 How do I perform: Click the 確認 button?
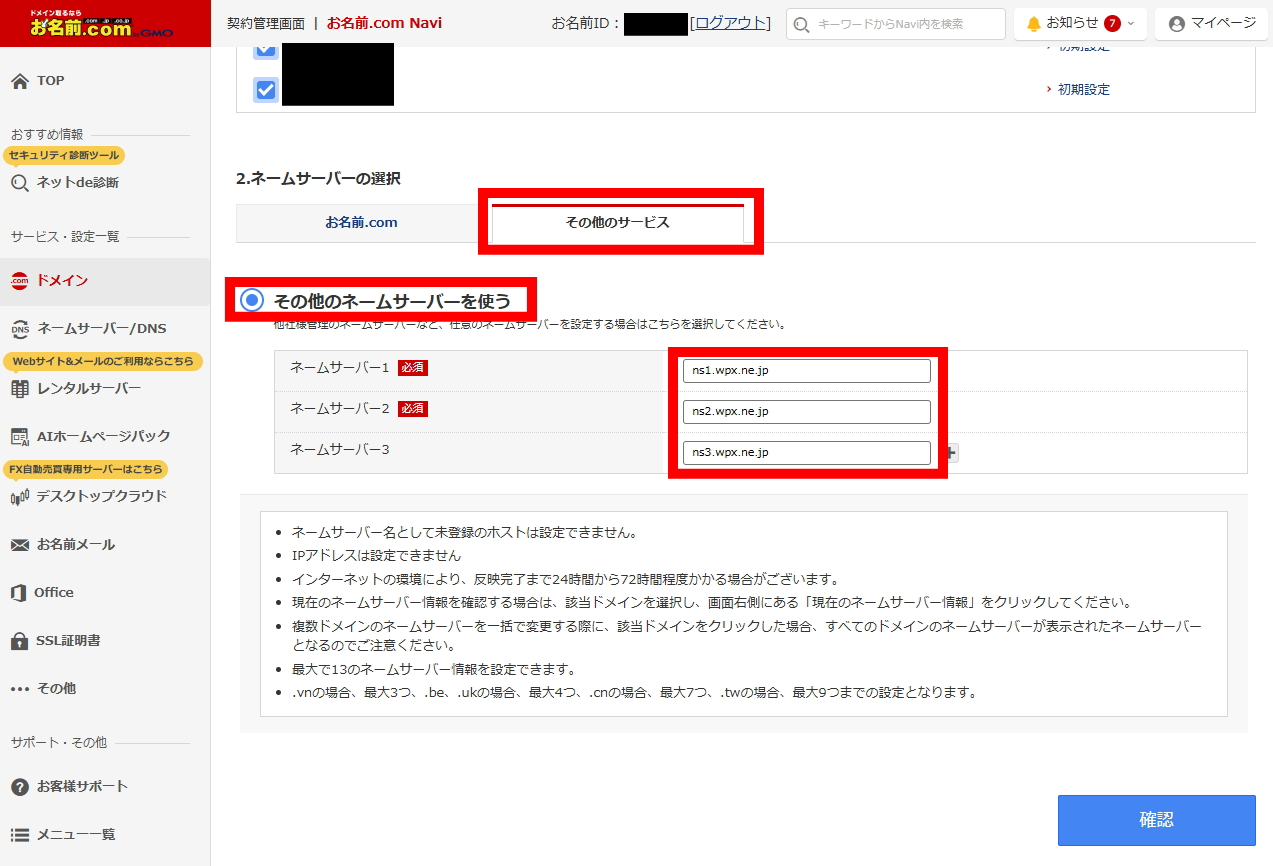1156,821
